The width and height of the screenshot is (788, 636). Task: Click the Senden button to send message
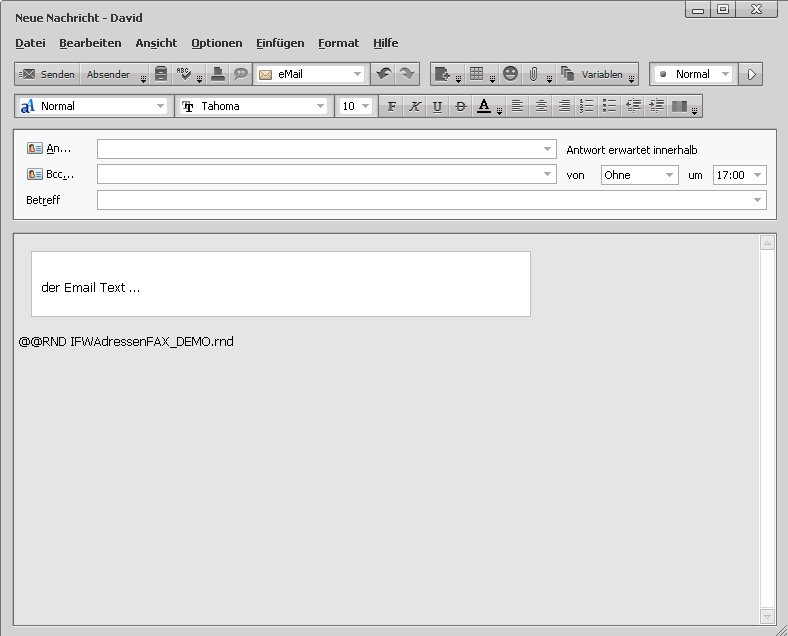pos(47,74)
